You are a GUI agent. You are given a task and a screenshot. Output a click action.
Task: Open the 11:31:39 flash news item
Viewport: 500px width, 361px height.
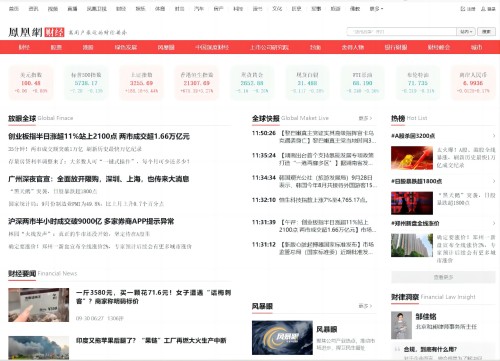pos(314,226)
